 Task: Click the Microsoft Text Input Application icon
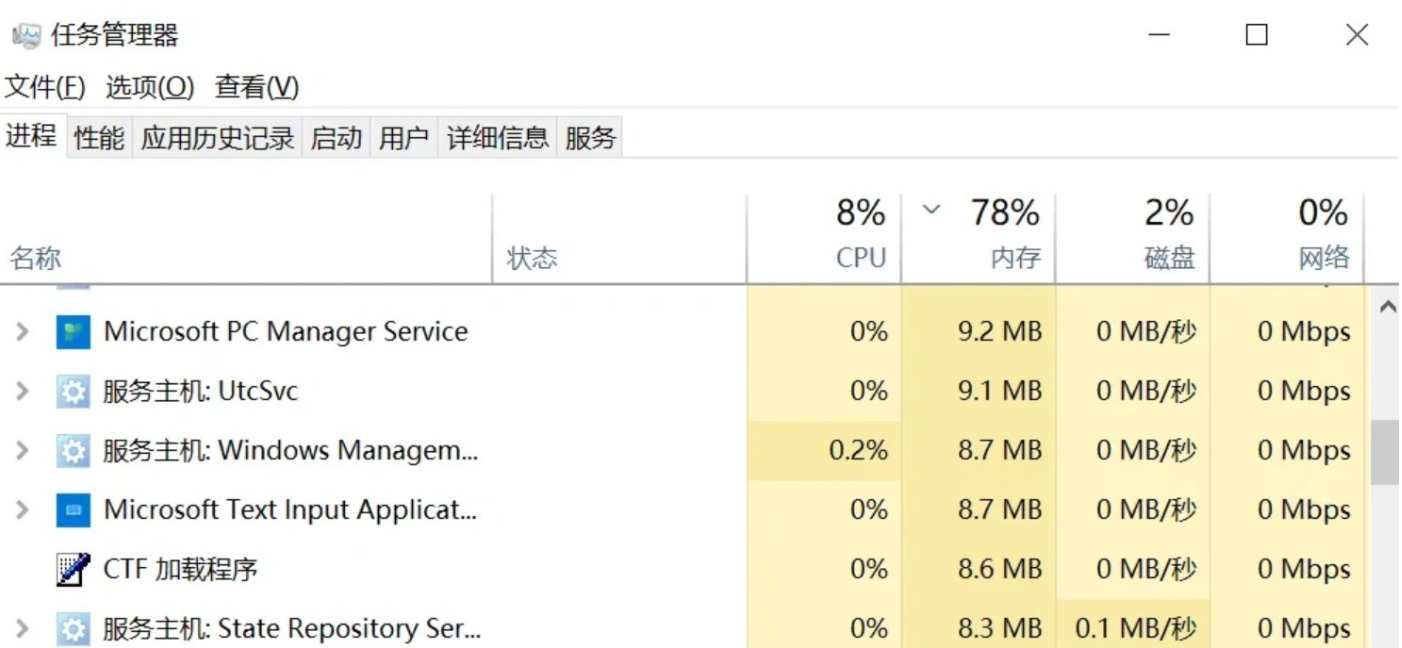click(72, 510)
